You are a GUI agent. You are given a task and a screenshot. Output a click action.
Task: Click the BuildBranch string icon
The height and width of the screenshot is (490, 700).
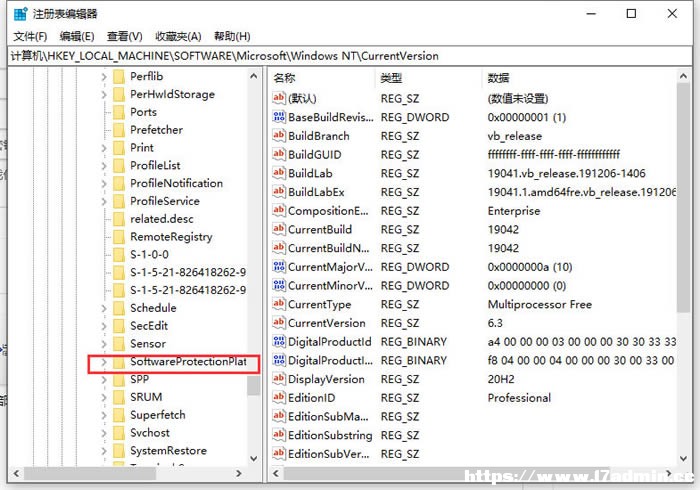click(x=279, y=136)
